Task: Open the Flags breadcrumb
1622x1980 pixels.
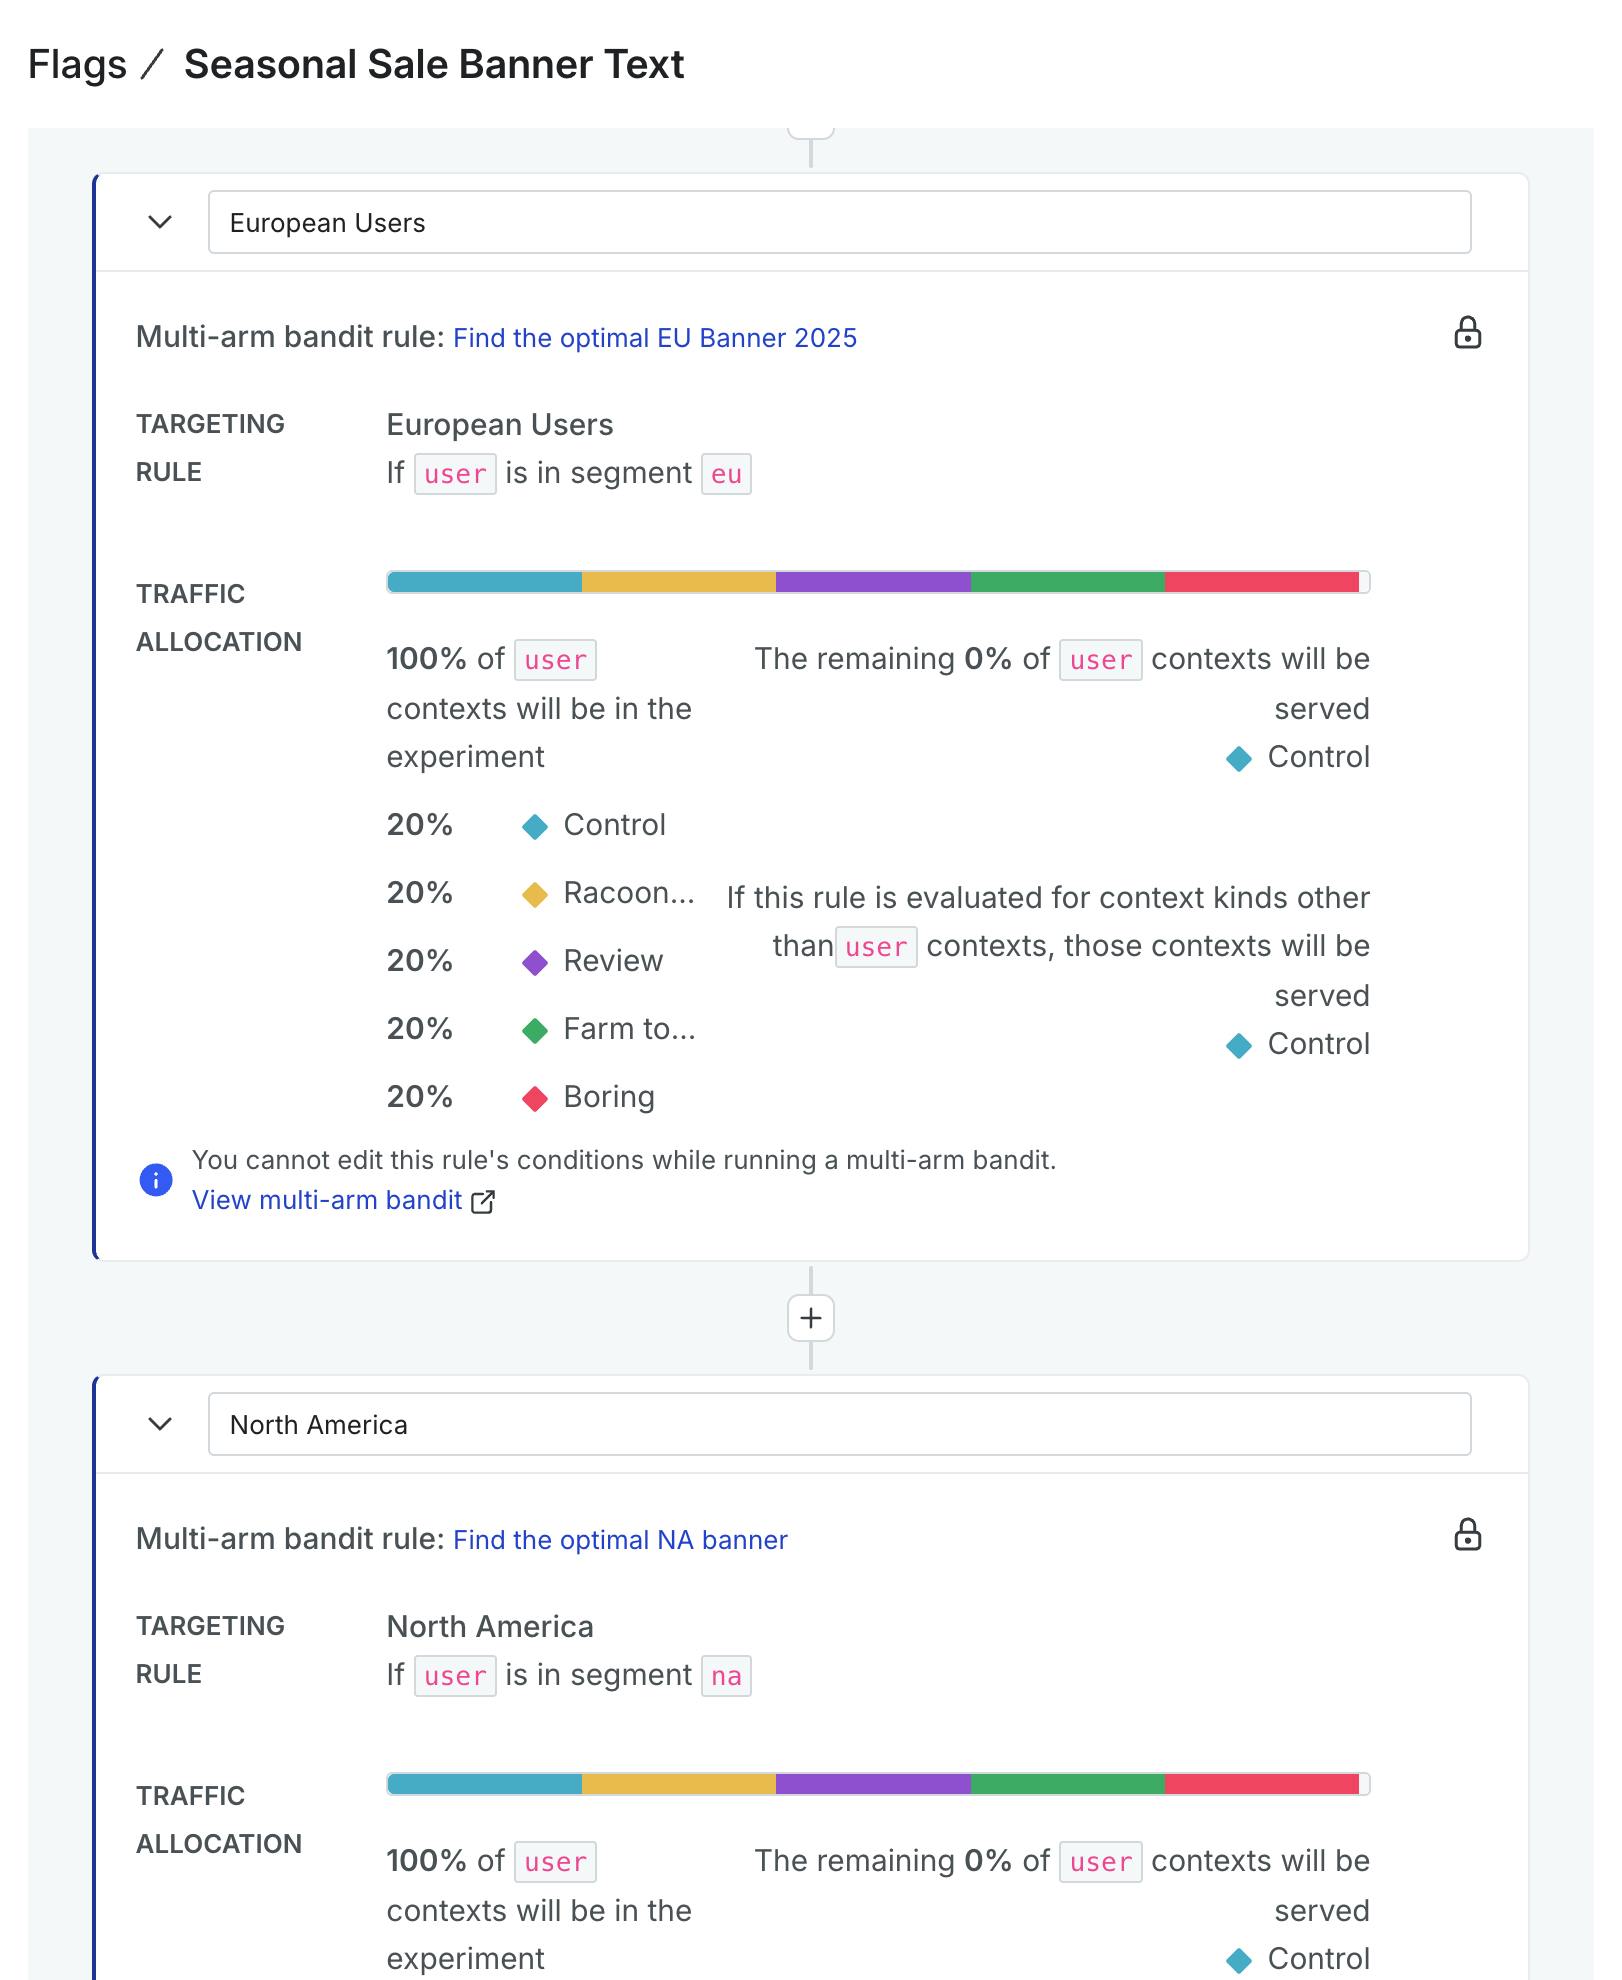Action: 78,65
